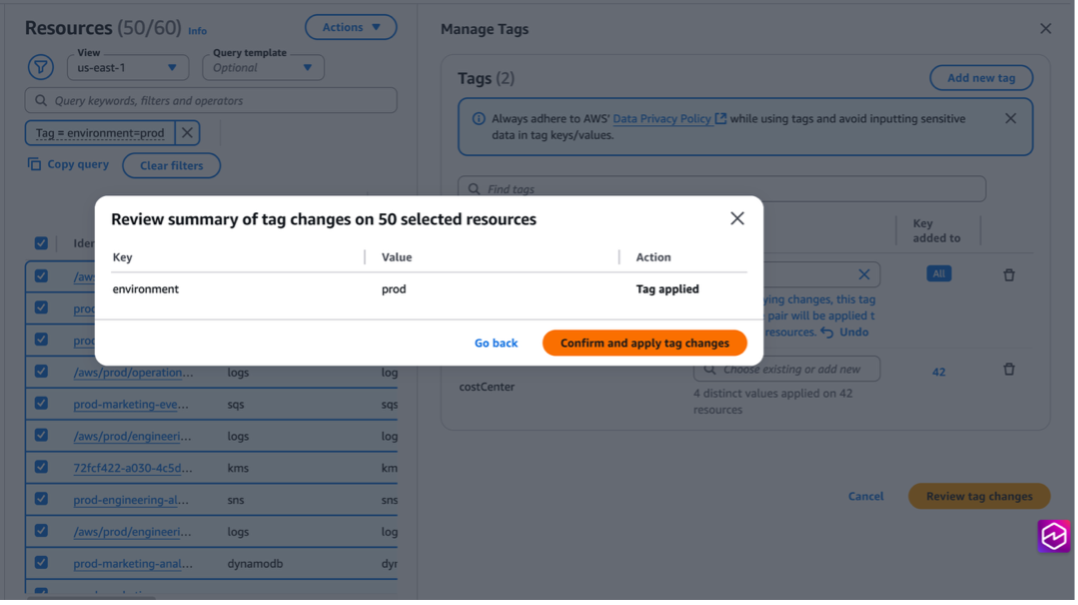This screenshot has height=605, width=1078.
Task: Confirm and apply tag changes
Action: (x=644, y=342)
